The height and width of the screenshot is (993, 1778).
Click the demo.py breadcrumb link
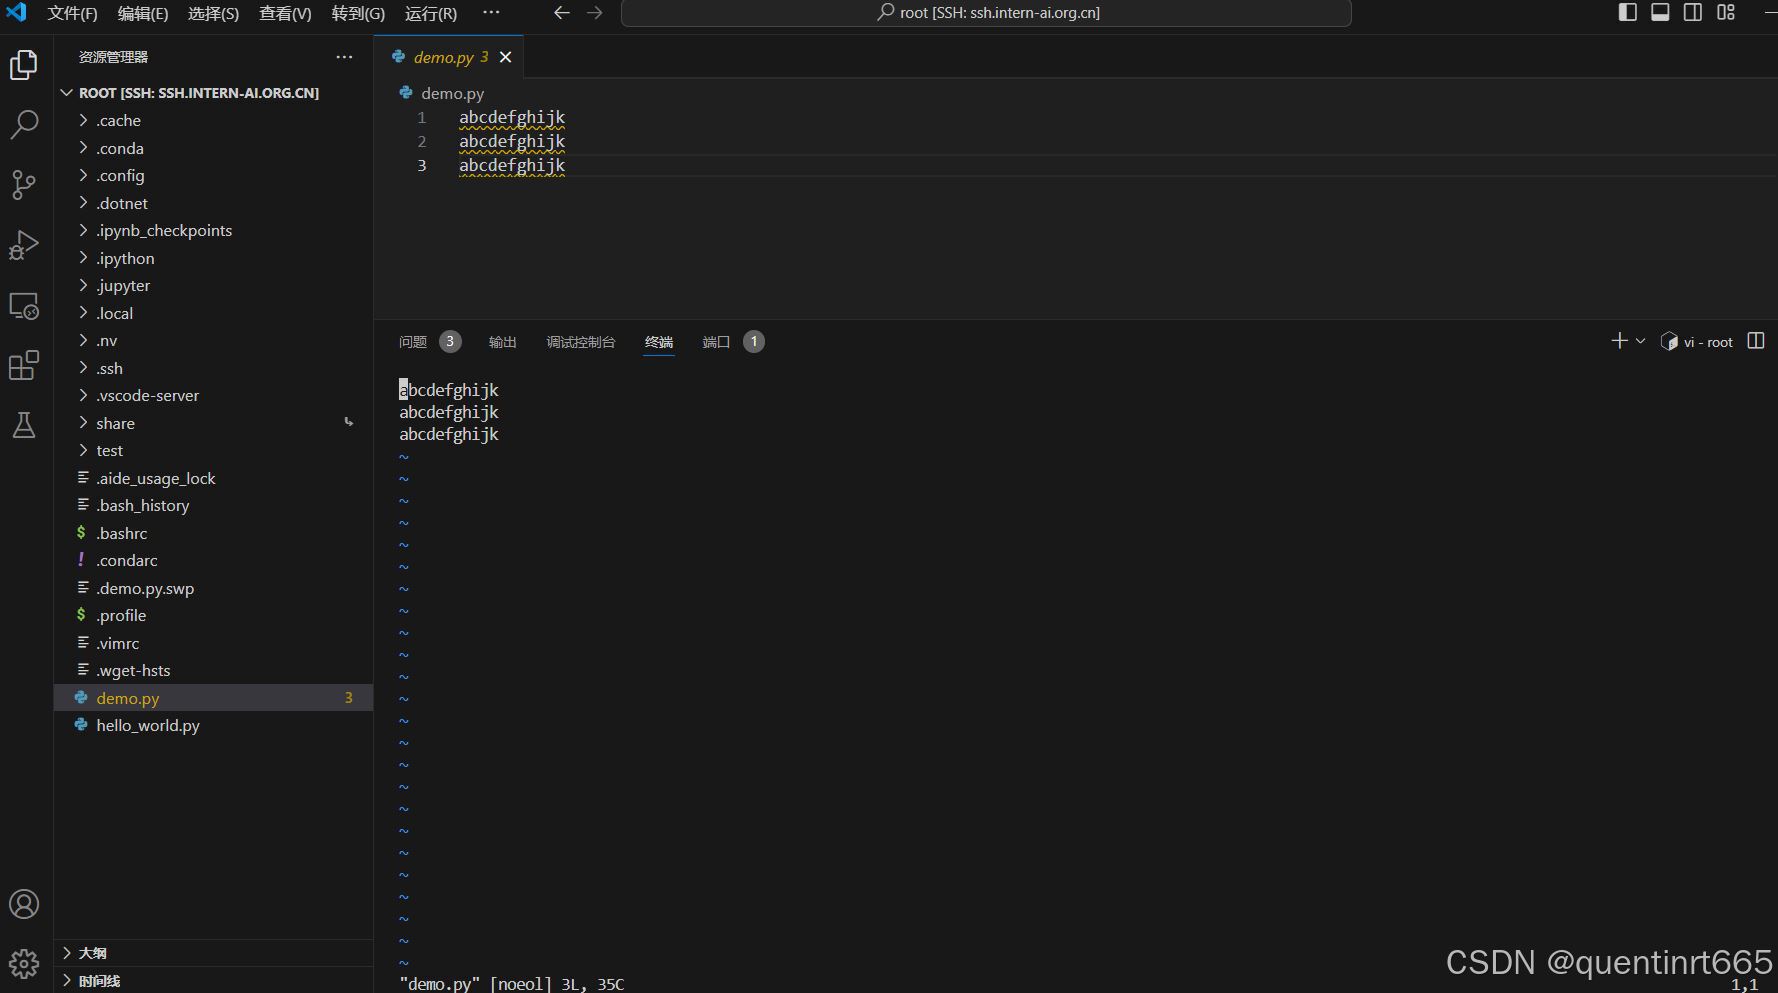point(452,92)
